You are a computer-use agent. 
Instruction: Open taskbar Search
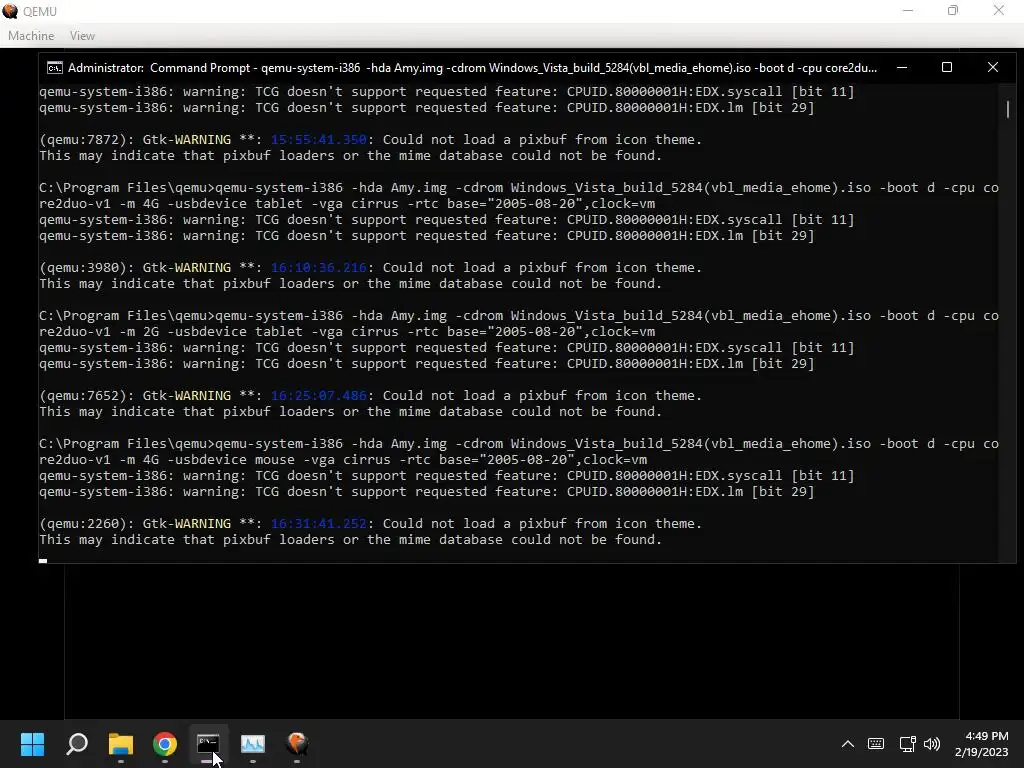77,743
